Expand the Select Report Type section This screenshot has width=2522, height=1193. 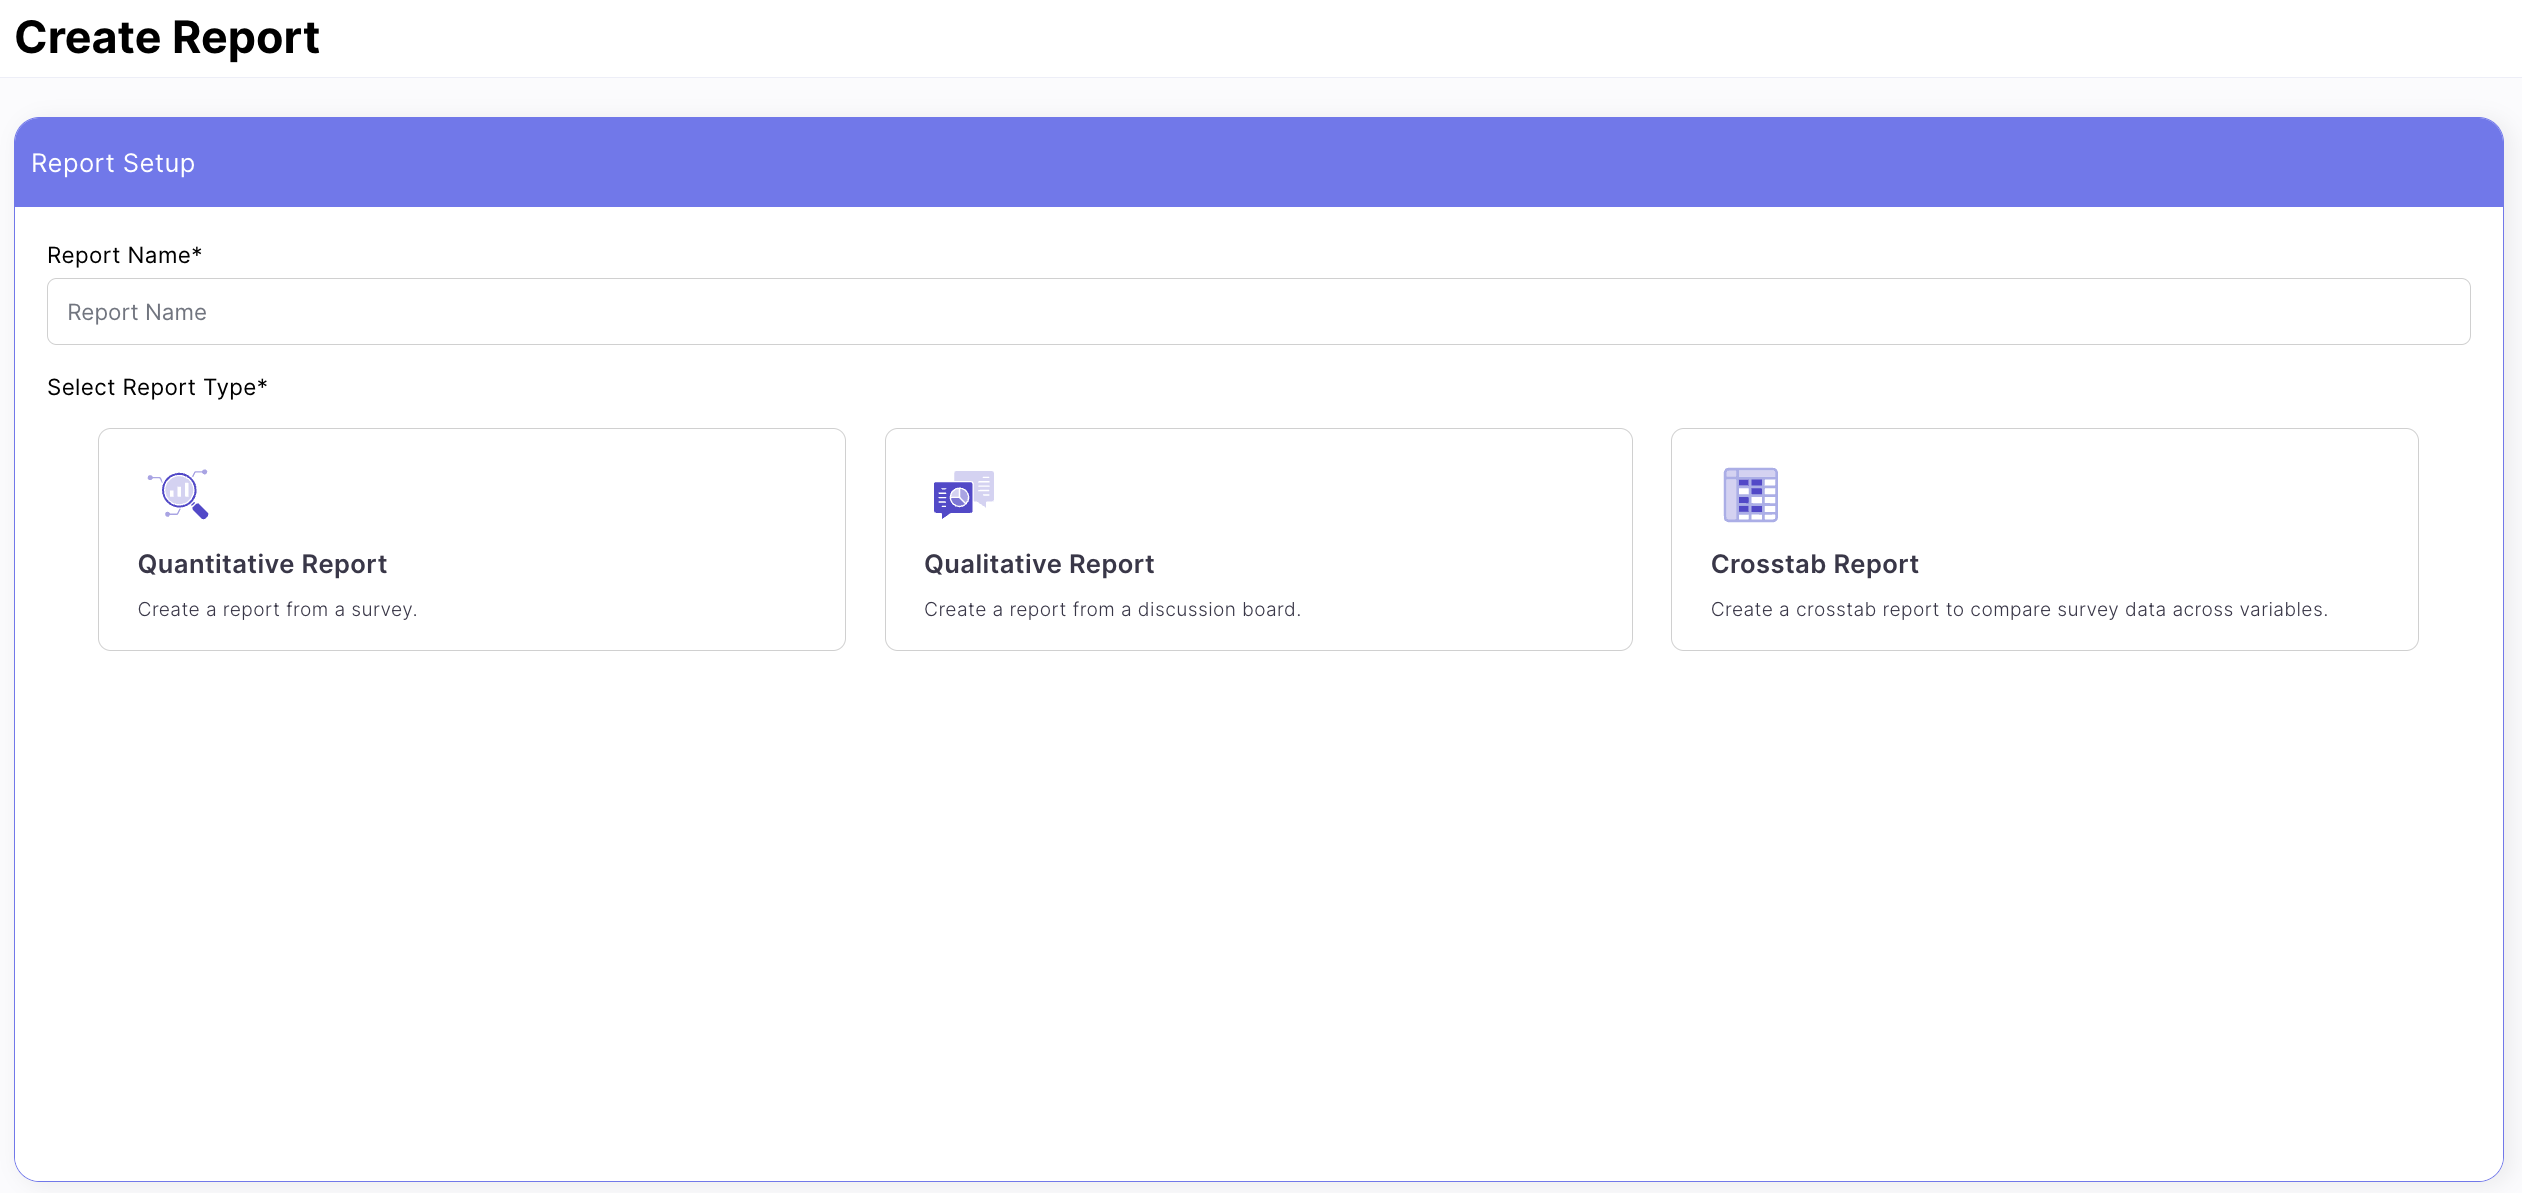pos(156,387)
